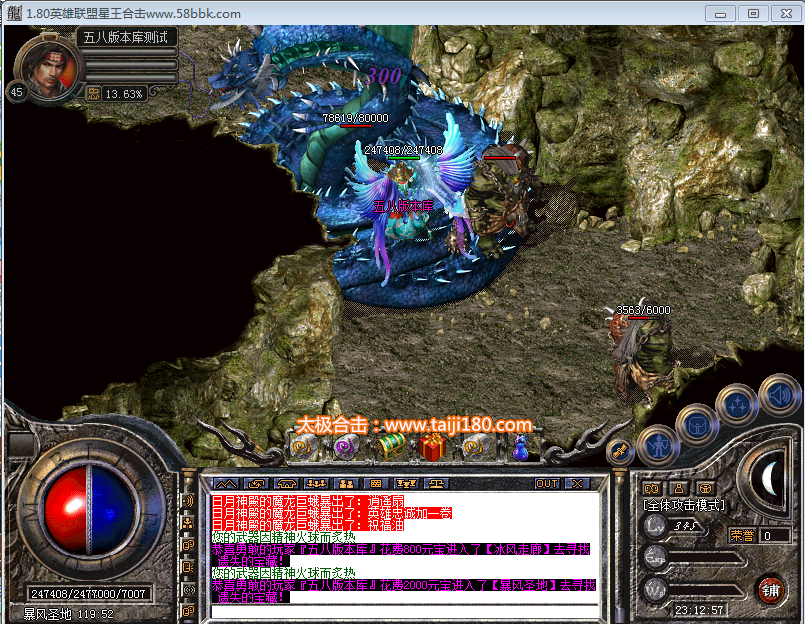The image size is (805, 624).
Task: Open the red 铺 shop button
Action: click(x=771, y=591)
